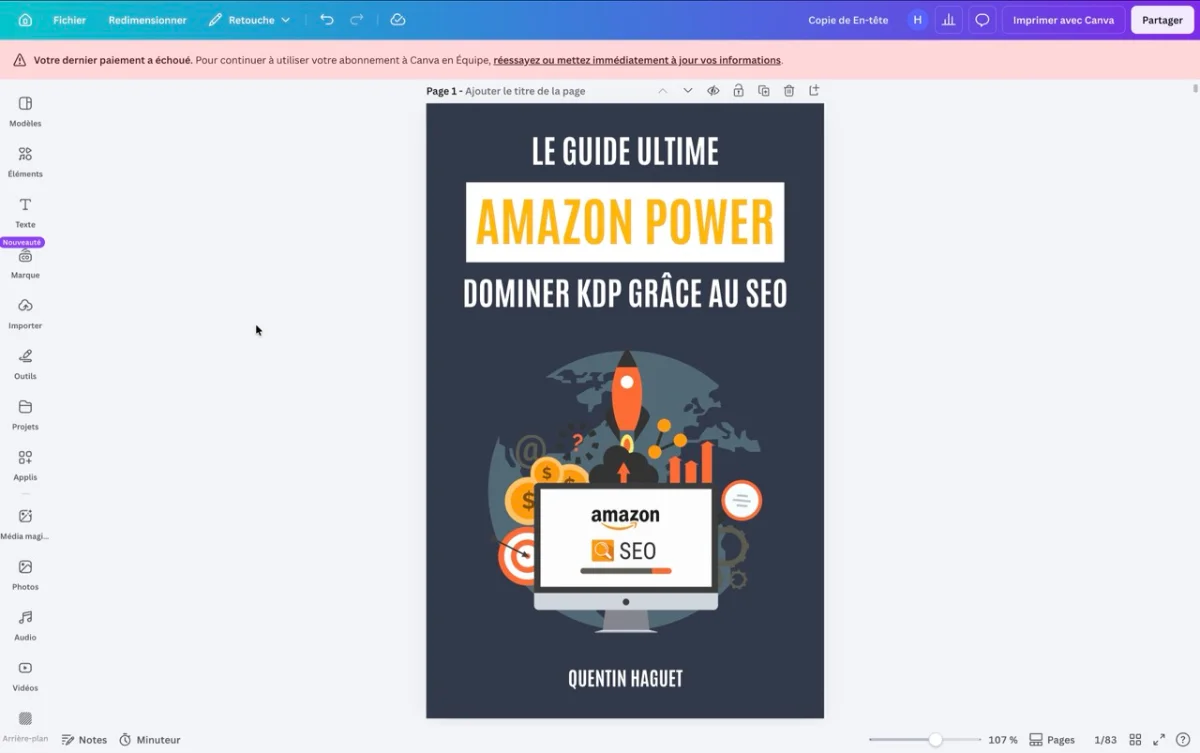Click Ajouter le titre de la page
Image resolution: width=1200 pixels, height=753 pixels.
point(525,91)
